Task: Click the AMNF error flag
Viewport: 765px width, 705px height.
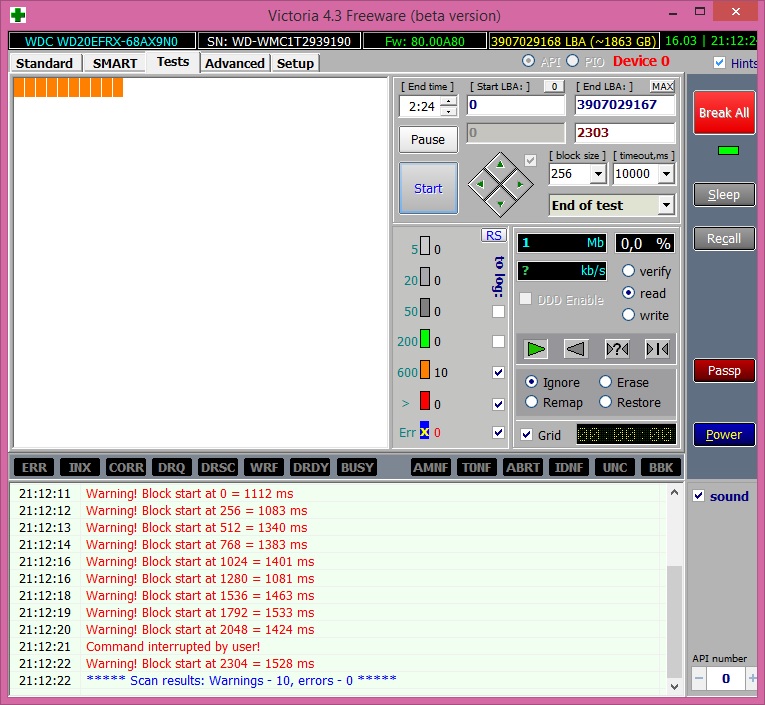Action: [x=431, y=468]
